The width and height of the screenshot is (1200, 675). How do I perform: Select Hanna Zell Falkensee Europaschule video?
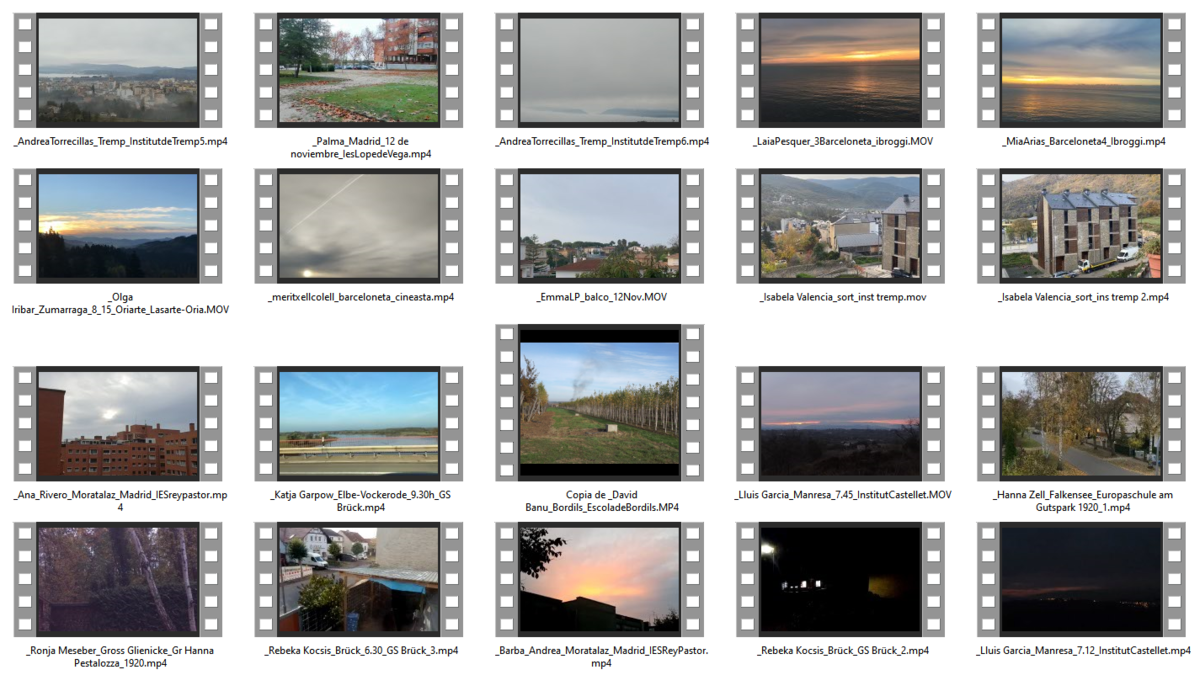pos(1081,423)
